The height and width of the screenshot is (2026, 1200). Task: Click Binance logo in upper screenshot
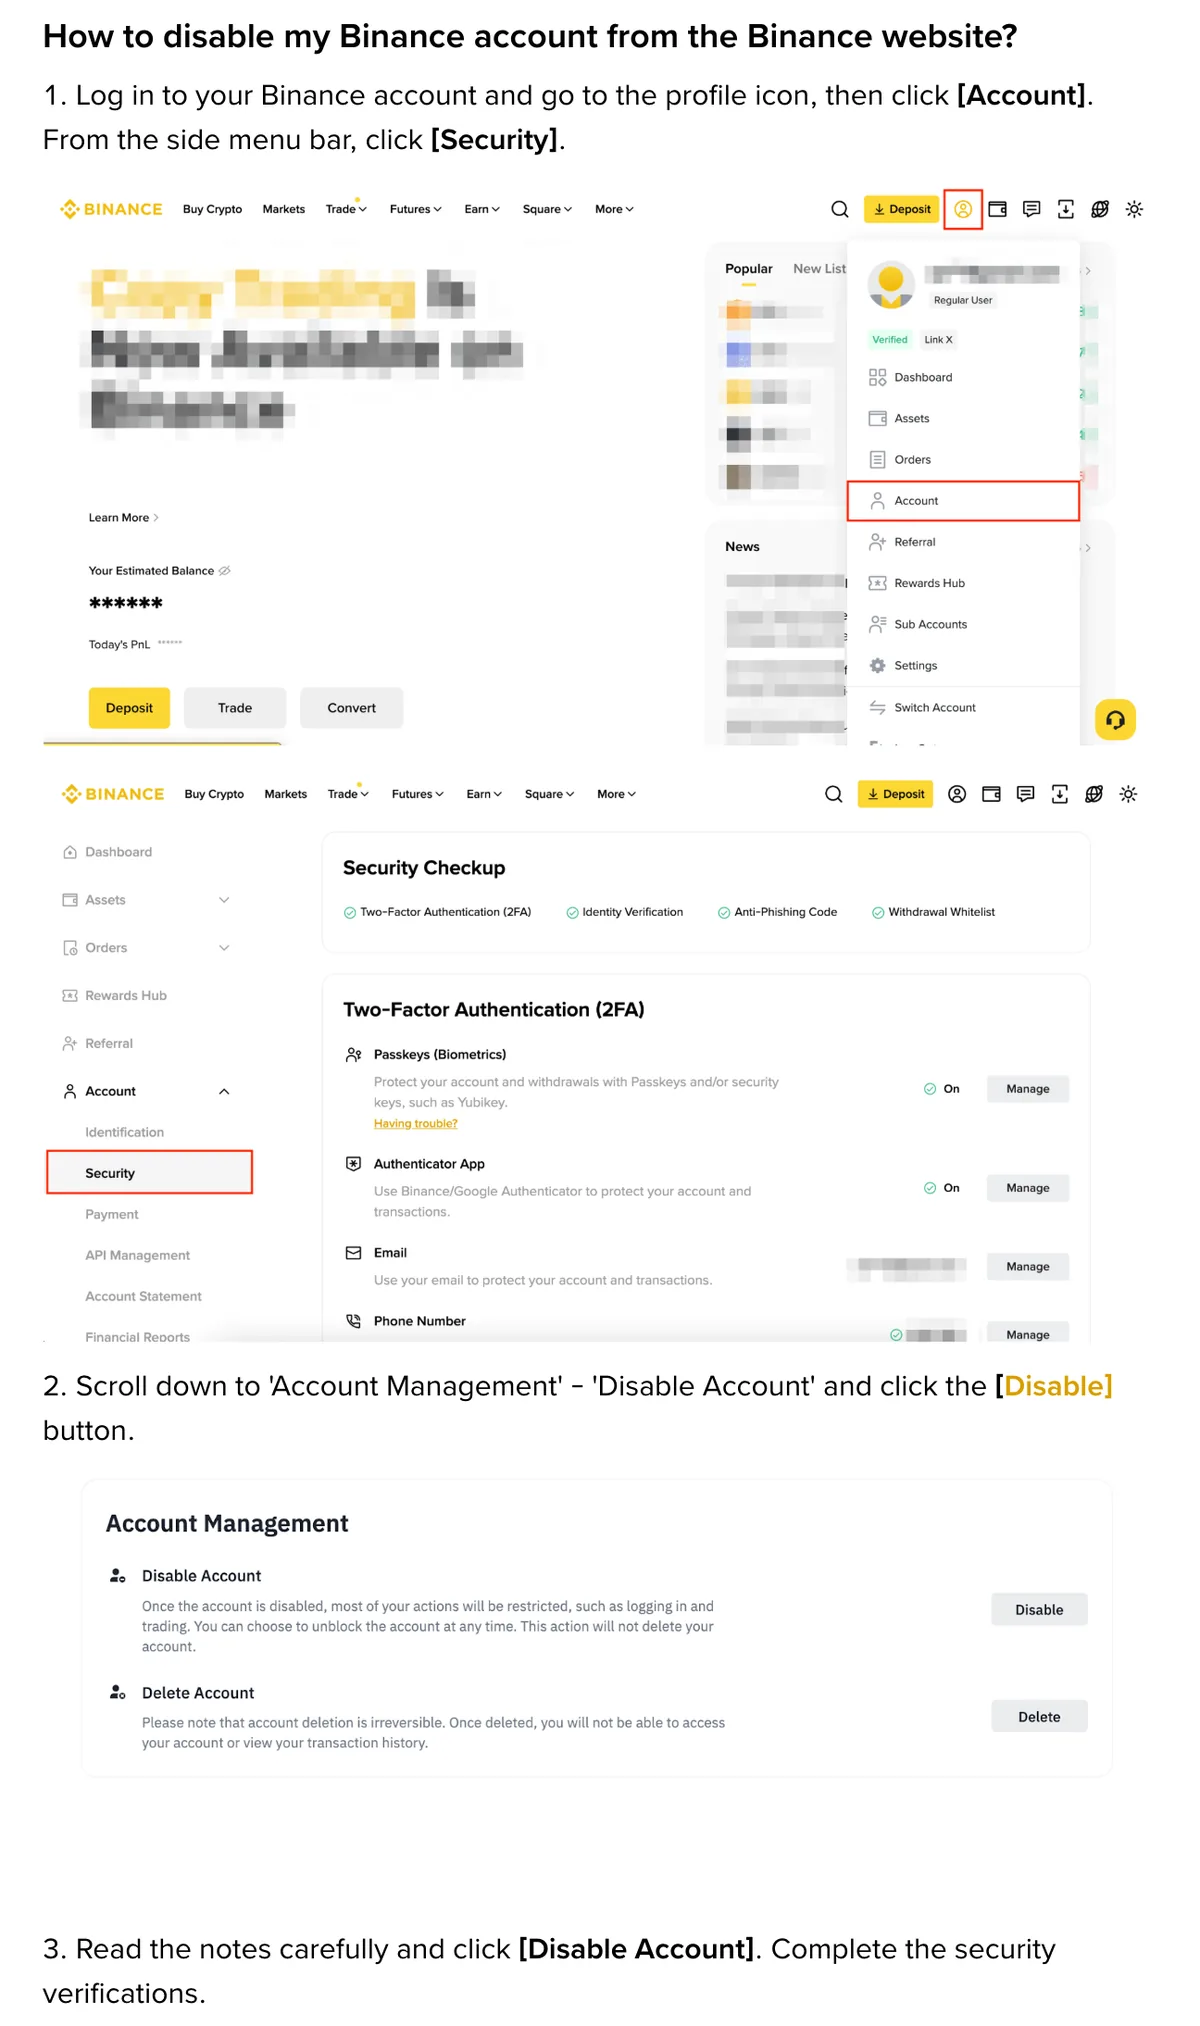111,209
